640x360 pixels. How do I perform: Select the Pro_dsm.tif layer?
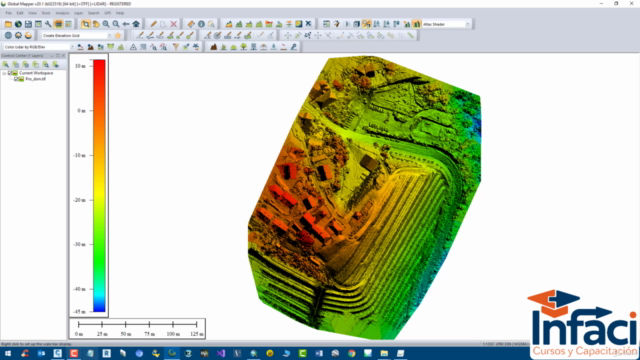[36, 79]
